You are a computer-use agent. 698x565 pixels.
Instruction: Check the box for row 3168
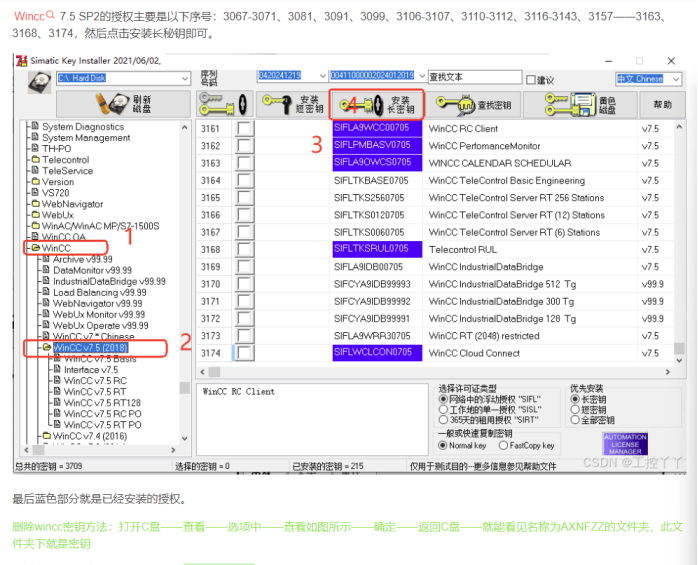pyautogui.click(x=244, y=249)
